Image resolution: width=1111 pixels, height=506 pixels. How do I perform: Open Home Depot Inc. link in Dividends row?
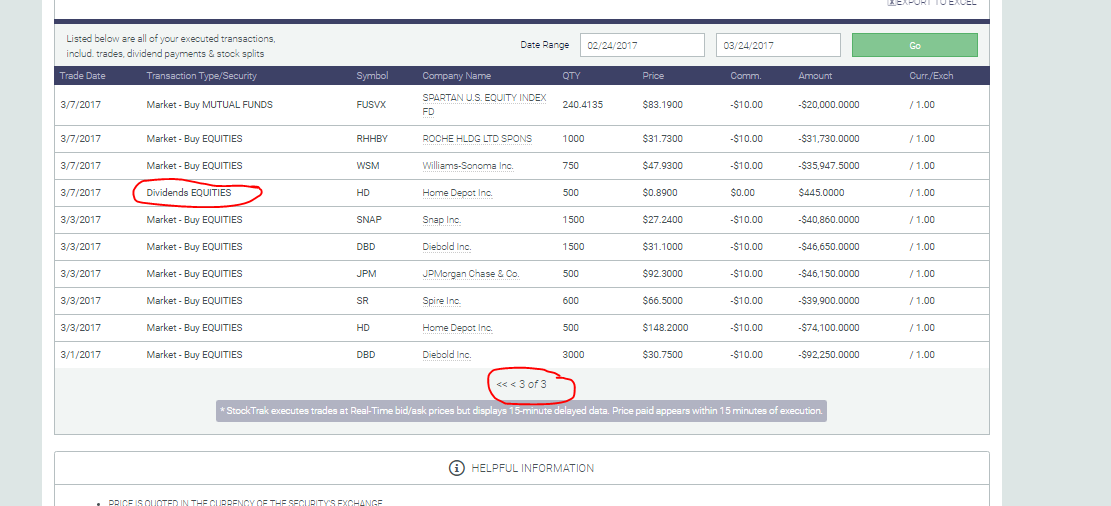tap(457, 193)
